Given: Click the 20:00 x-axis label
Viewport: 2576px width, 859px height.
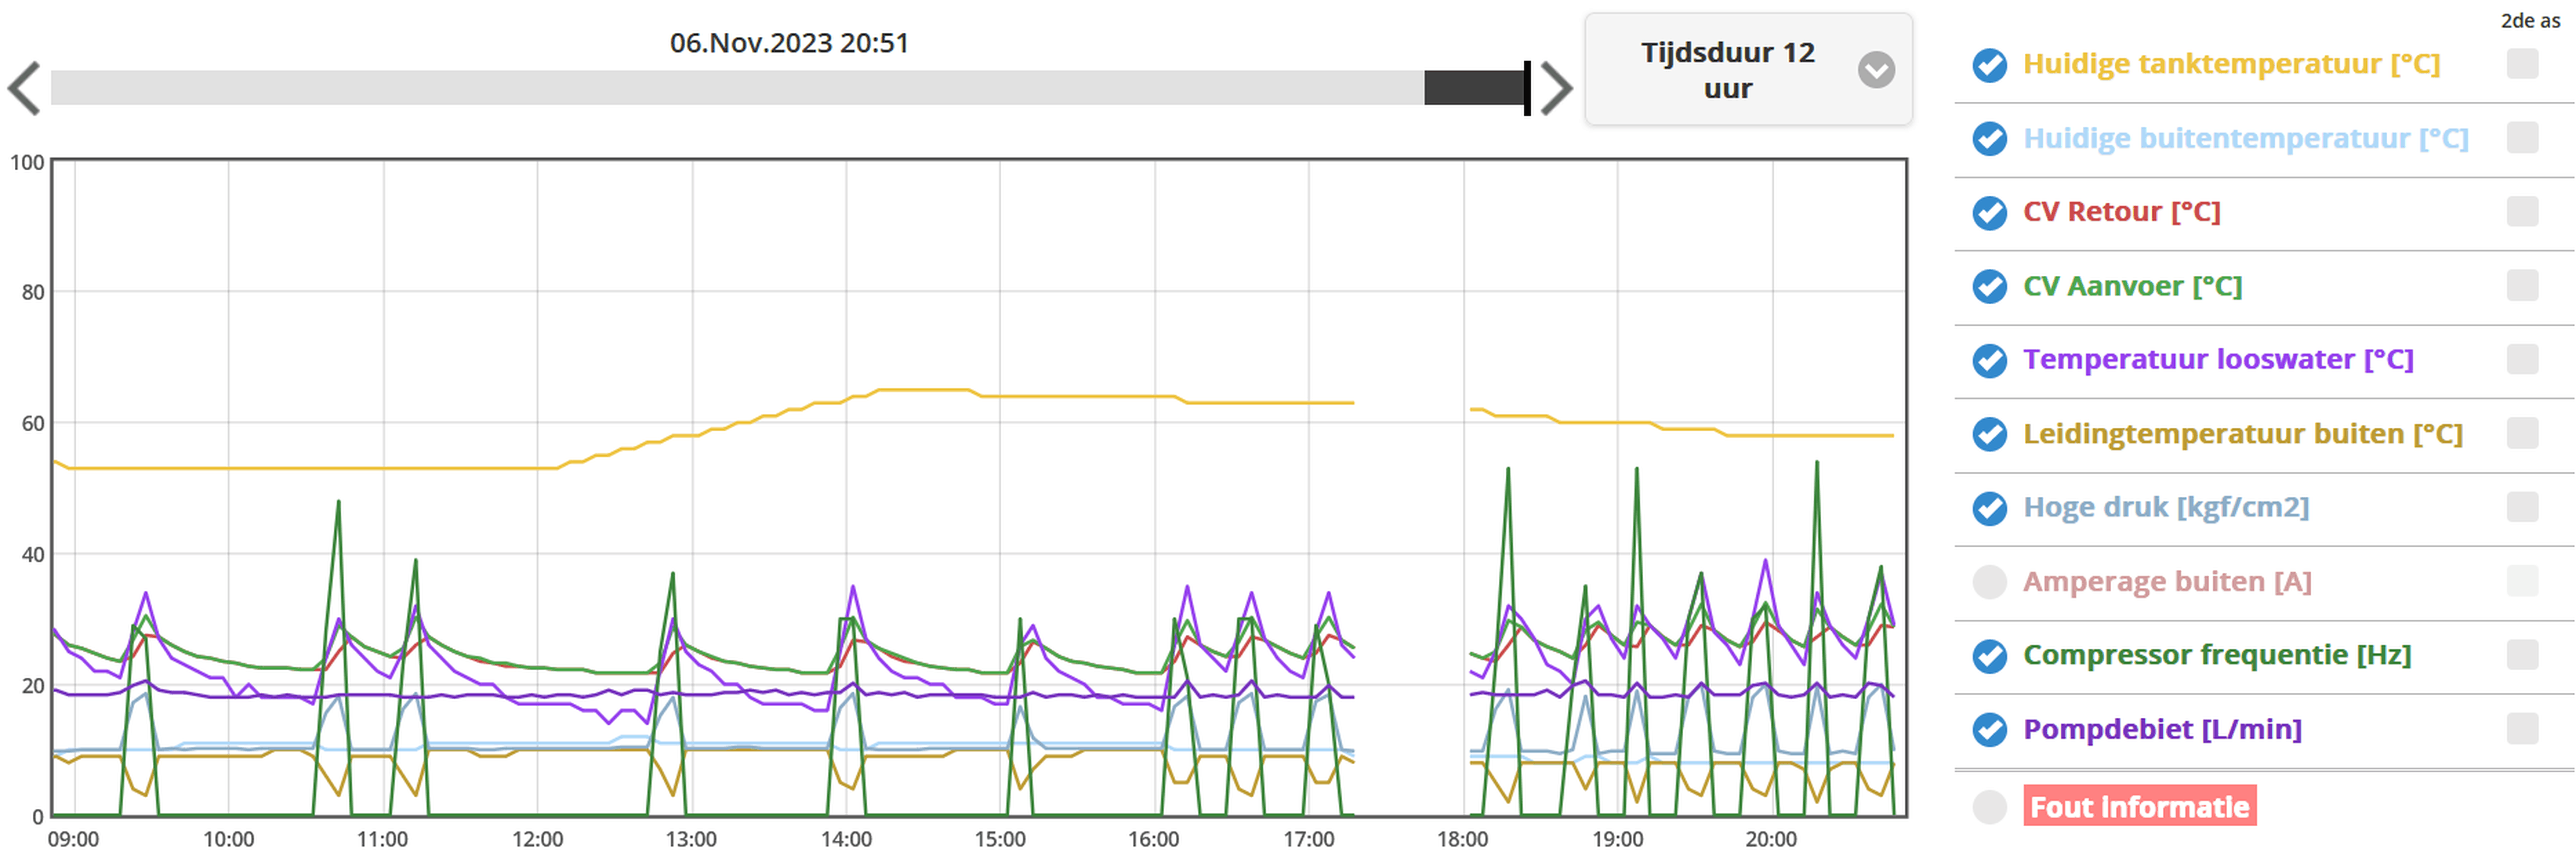Looking at the screenshot, I should (1771, 840).
